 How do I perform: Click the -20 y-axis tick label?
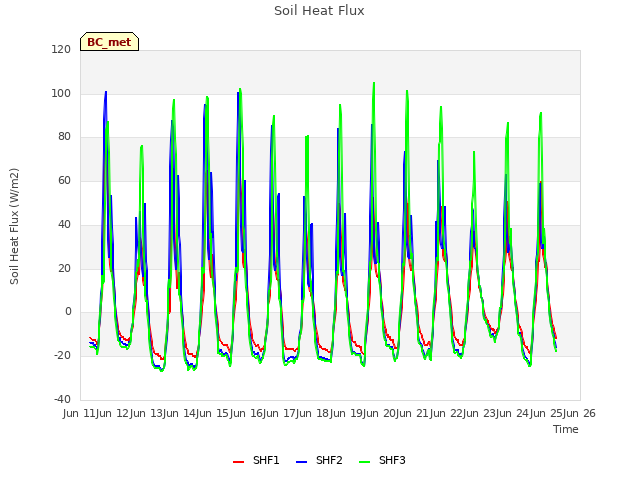click(x=62, y=356)
